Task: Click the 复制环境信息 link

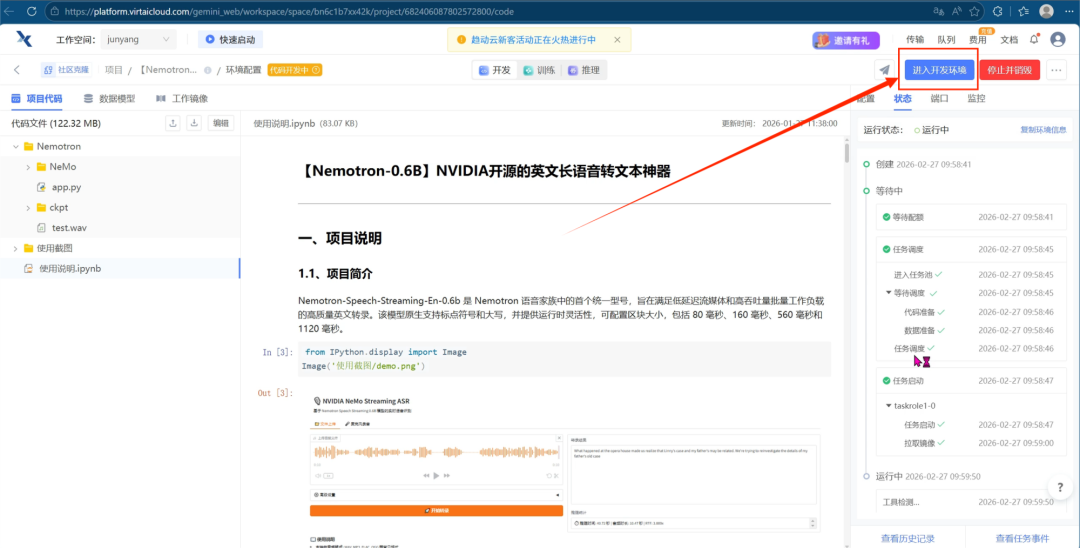Action: 1043,129
